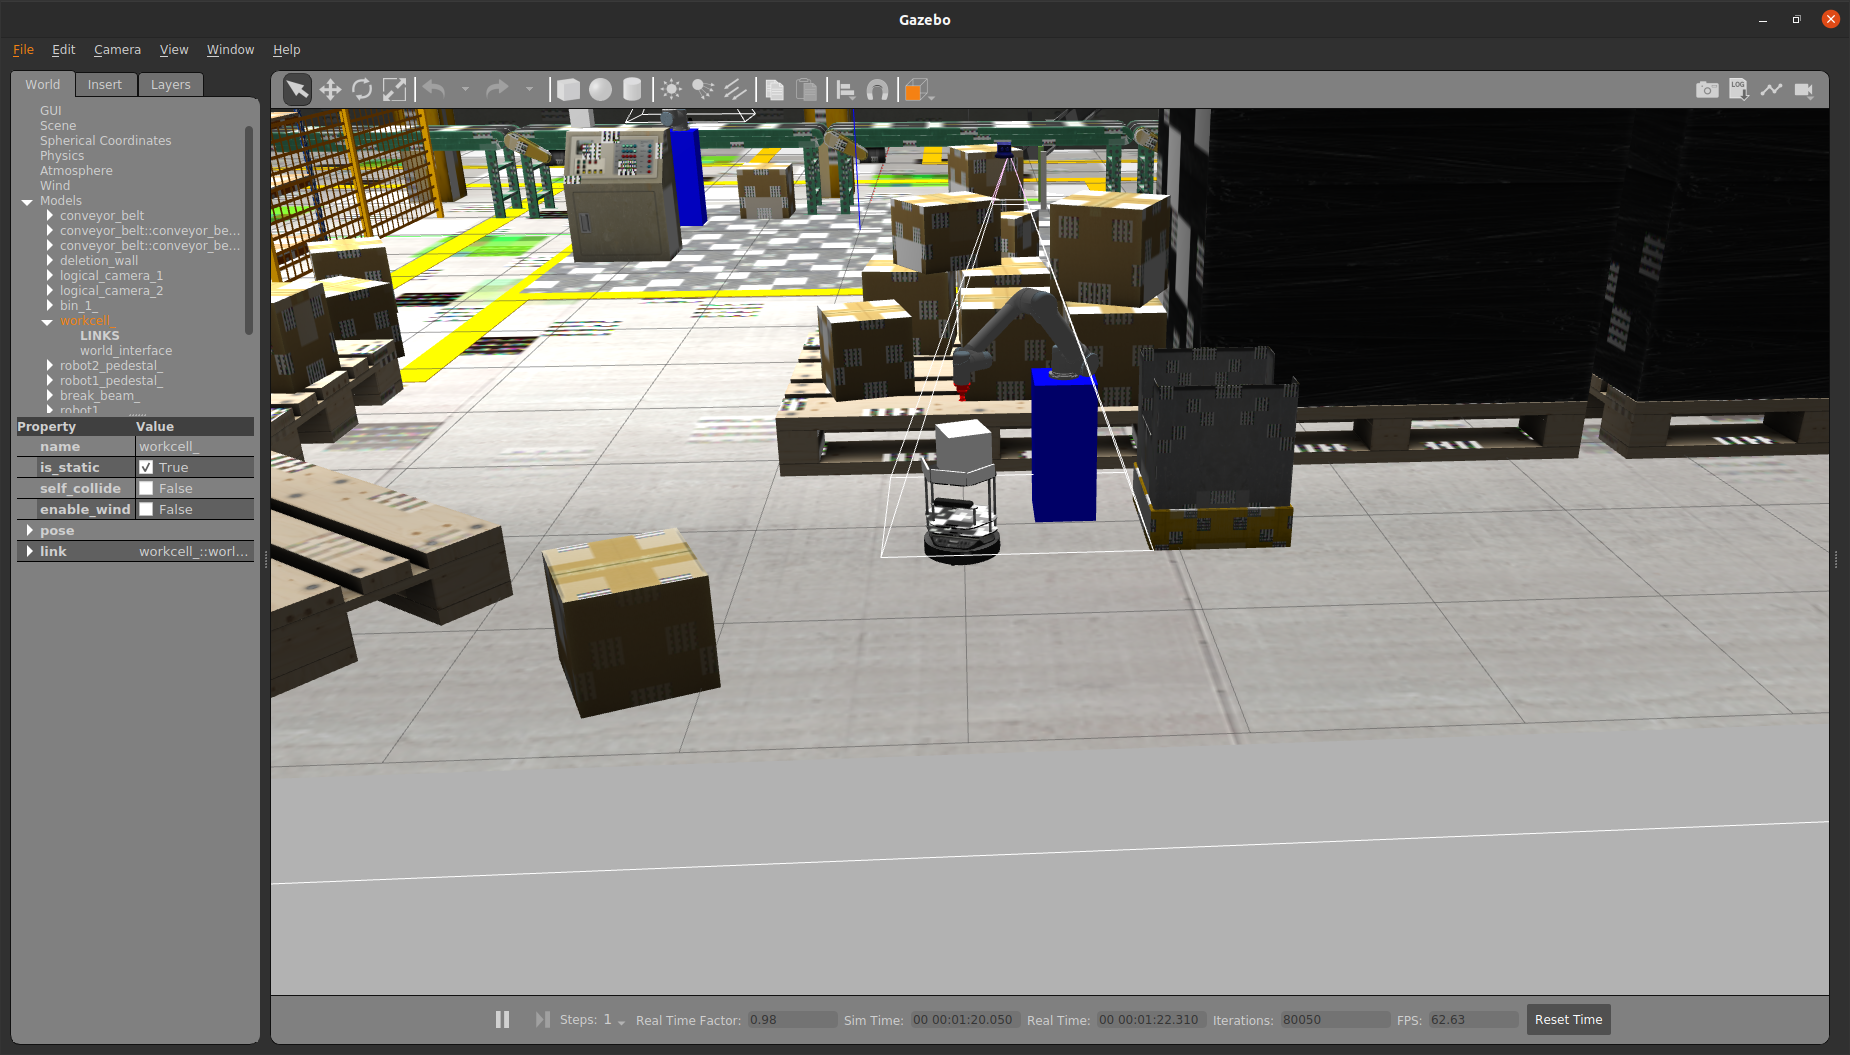This screenshot has width=1850, height=1055.
Task: Click the Reset Time button
Action: (x=1568, y=1019)
